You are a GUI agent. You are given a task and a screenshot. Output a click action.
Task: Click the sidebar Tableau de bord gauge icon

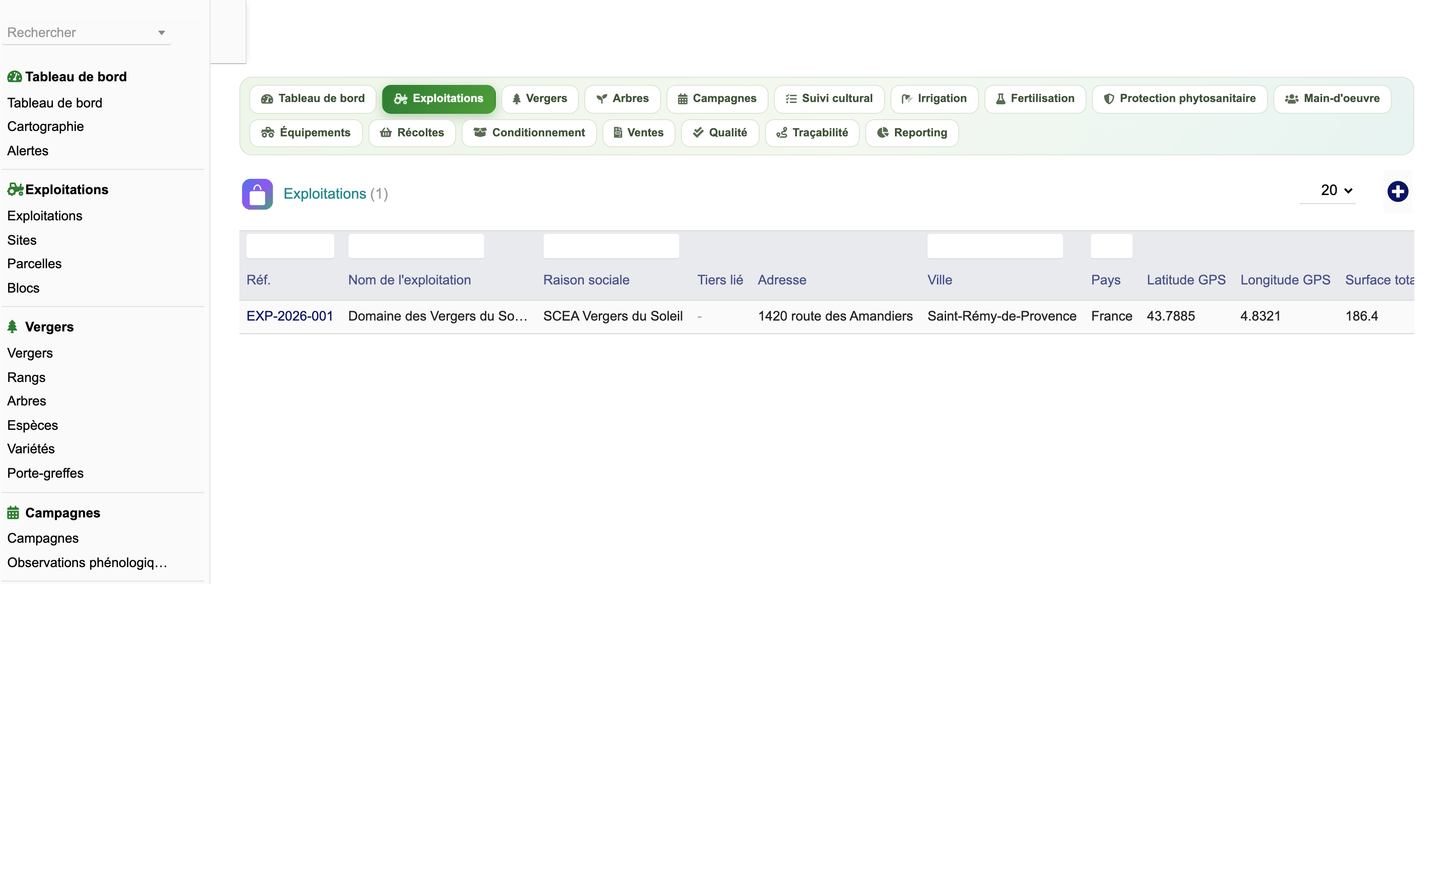tap(14, 77)
